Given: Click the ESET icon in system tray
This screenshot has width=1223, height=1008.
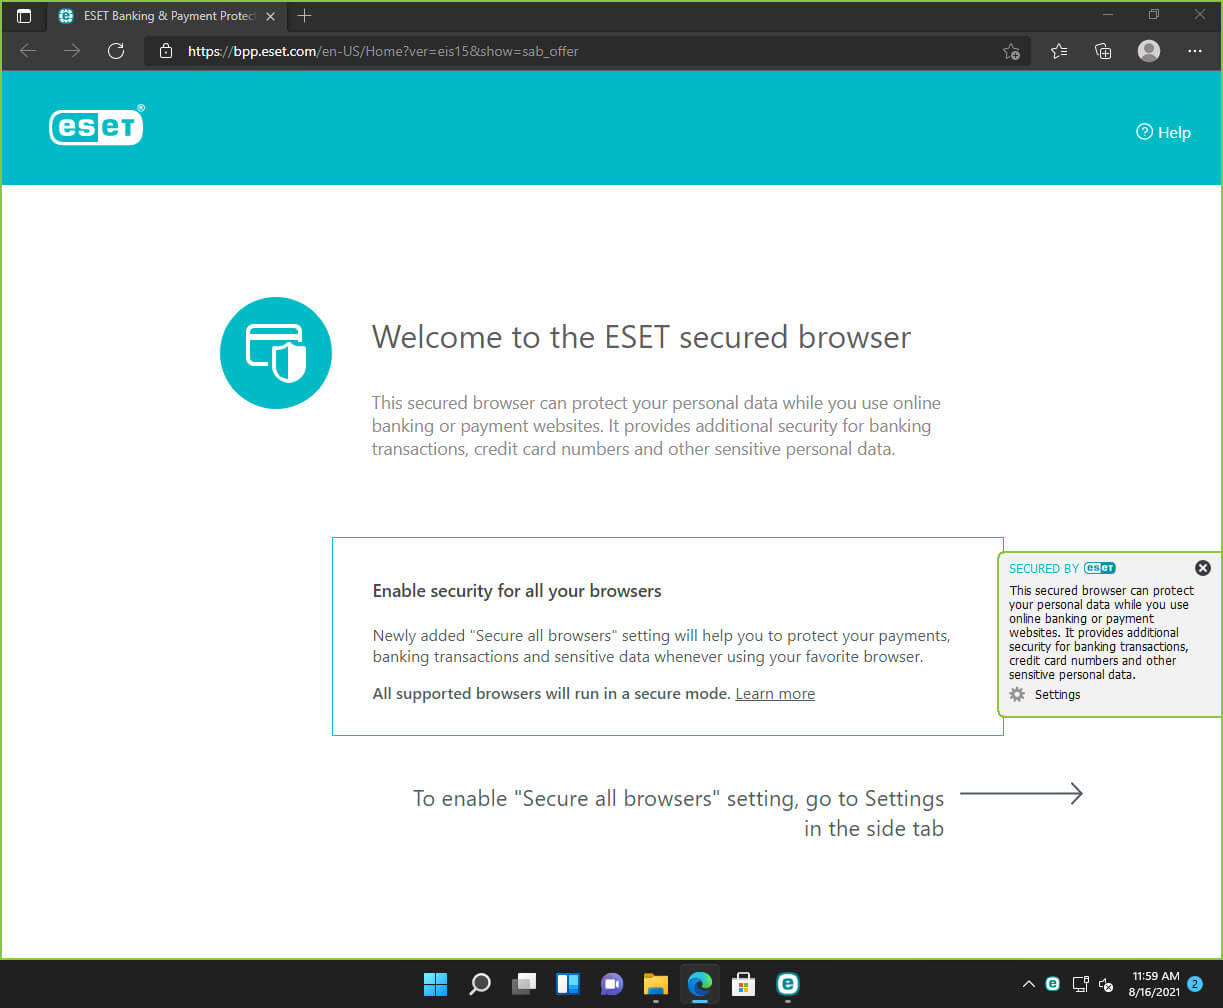Looking at the screenshot, I should pos(1052,984).
